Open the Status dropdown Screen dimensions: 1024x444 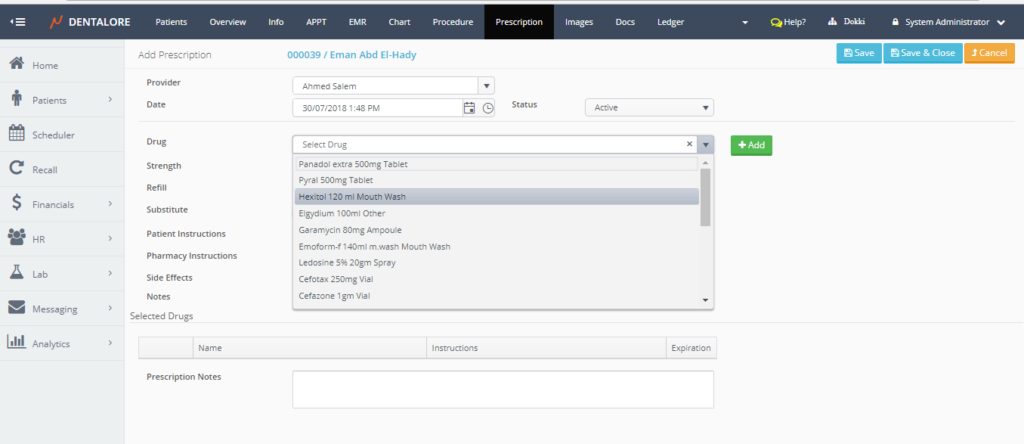[x=705, y=108]
